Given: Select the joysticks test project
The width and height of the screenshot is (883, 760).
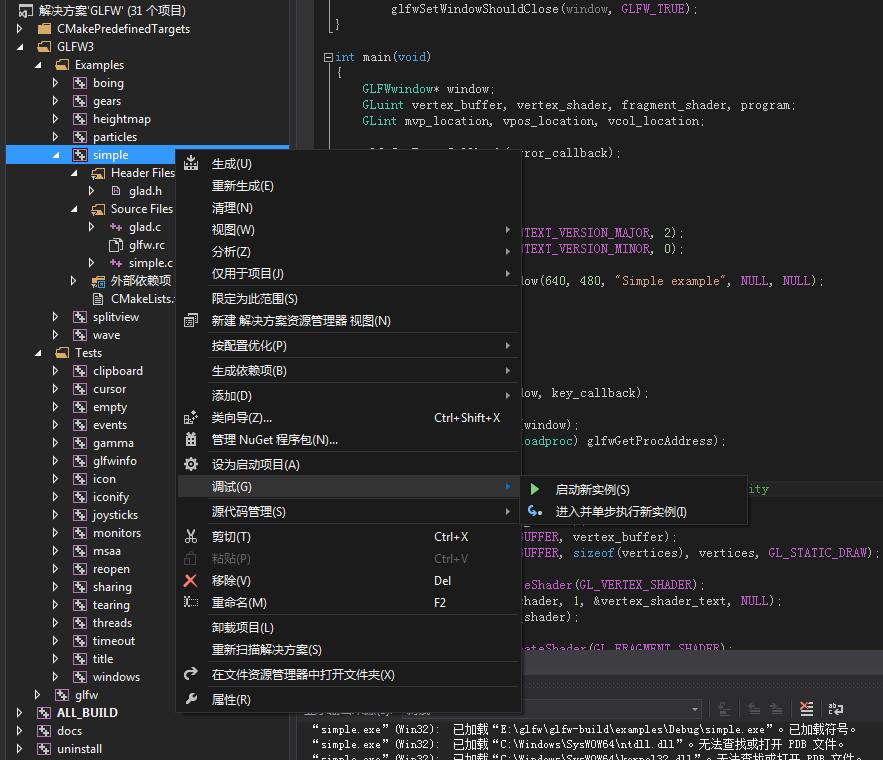Looking at the screenshot, I should (x=115, y=515).
